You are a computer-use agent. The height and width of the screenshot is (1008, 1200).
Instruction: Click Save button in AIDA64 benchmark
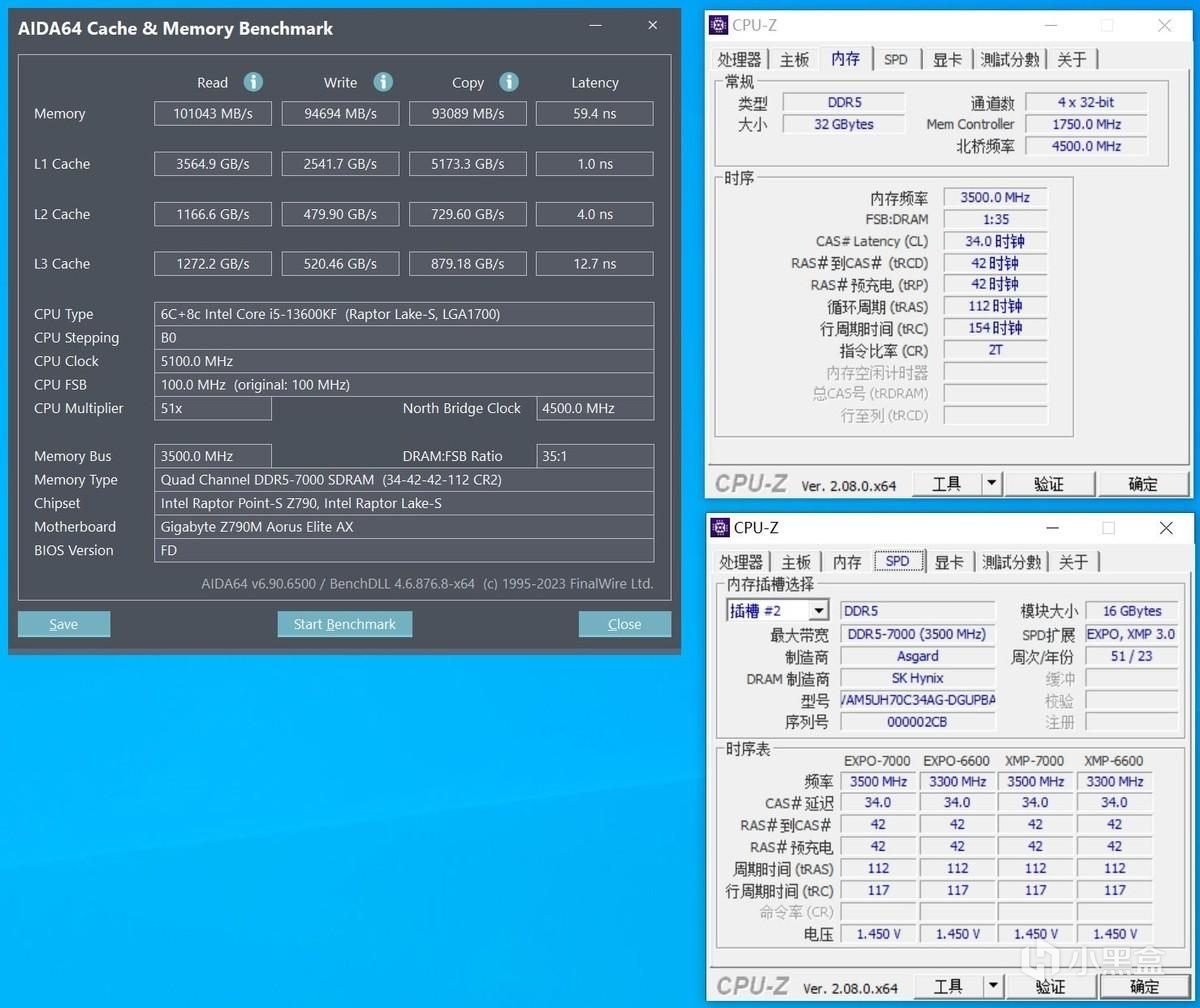(x=64, y=624)
